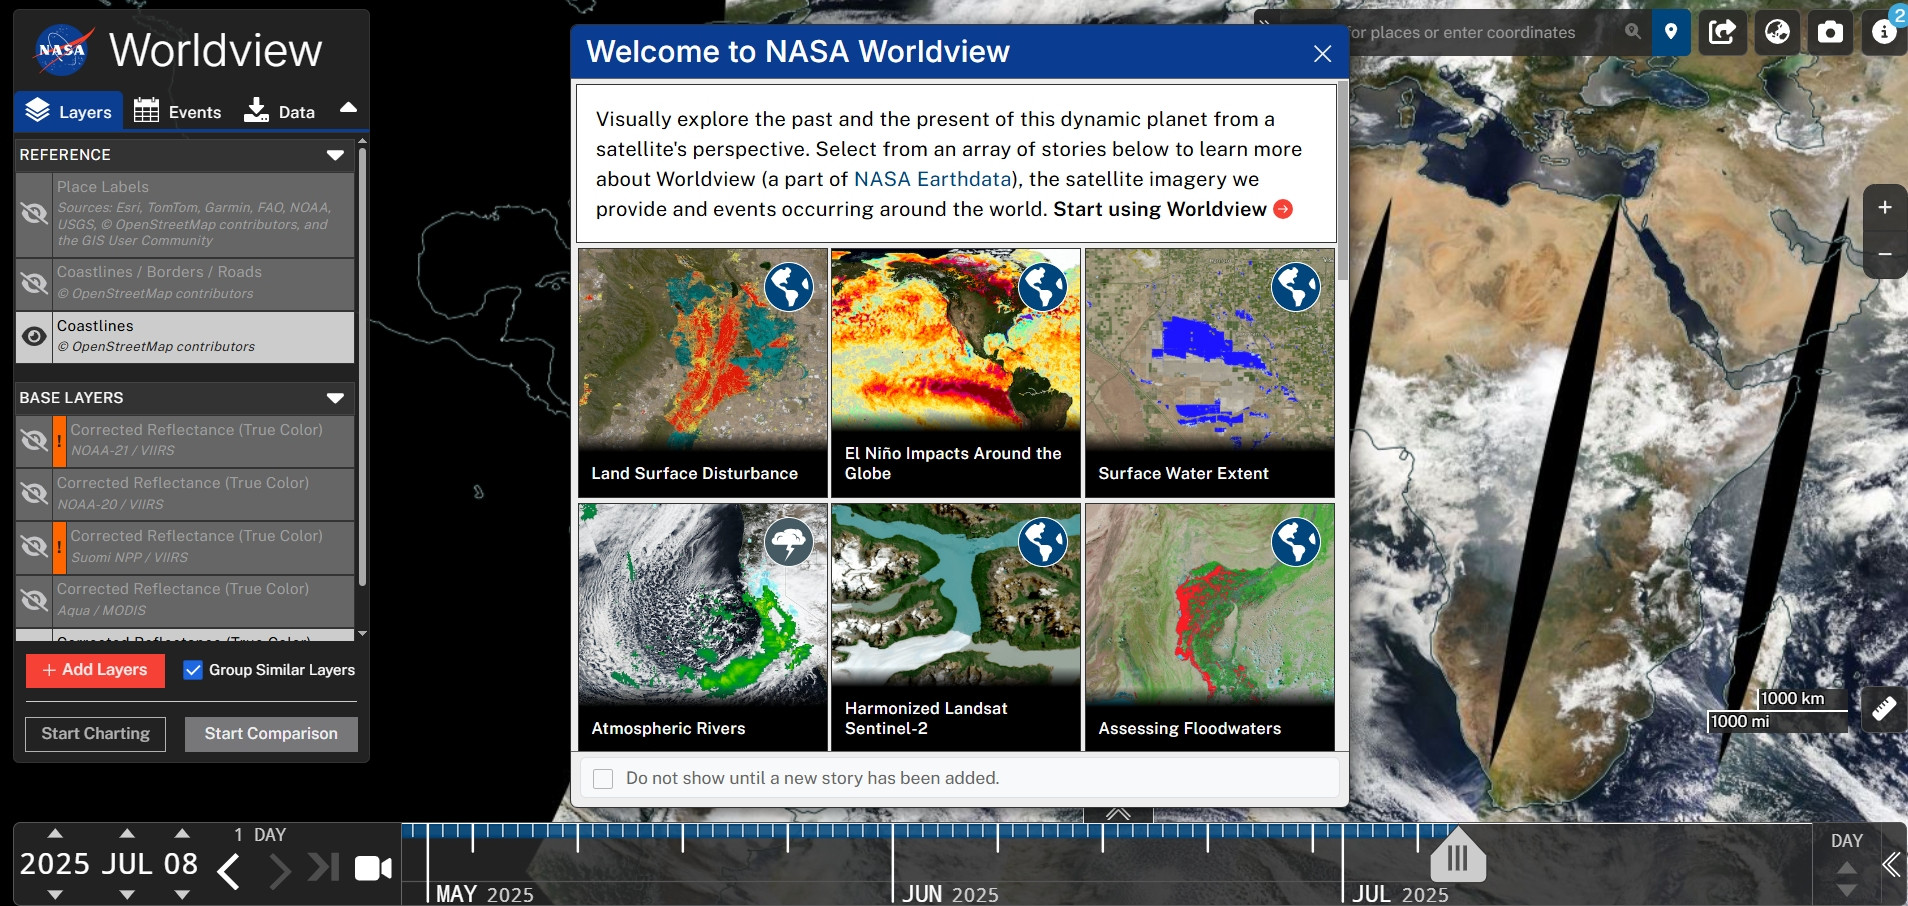The height and width of the screenshot is (906, 1908).
Task: Collapse timeline with double chevron icon
Action: 1891,865
